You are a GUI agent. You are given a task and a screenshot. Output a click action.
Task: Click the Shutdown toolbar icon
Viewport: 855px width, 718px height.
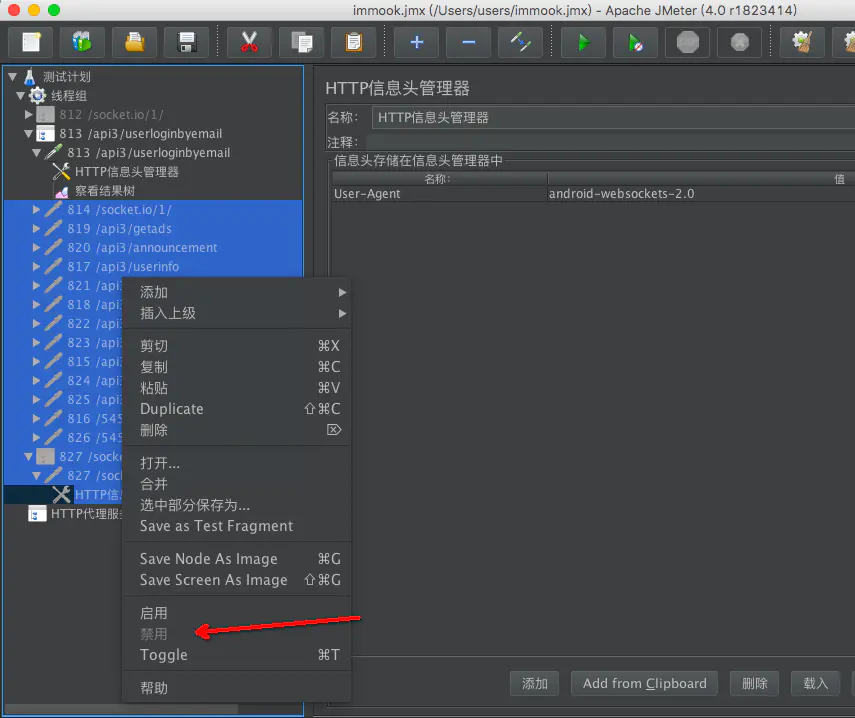pyautogui.click(x=739, y=42)
